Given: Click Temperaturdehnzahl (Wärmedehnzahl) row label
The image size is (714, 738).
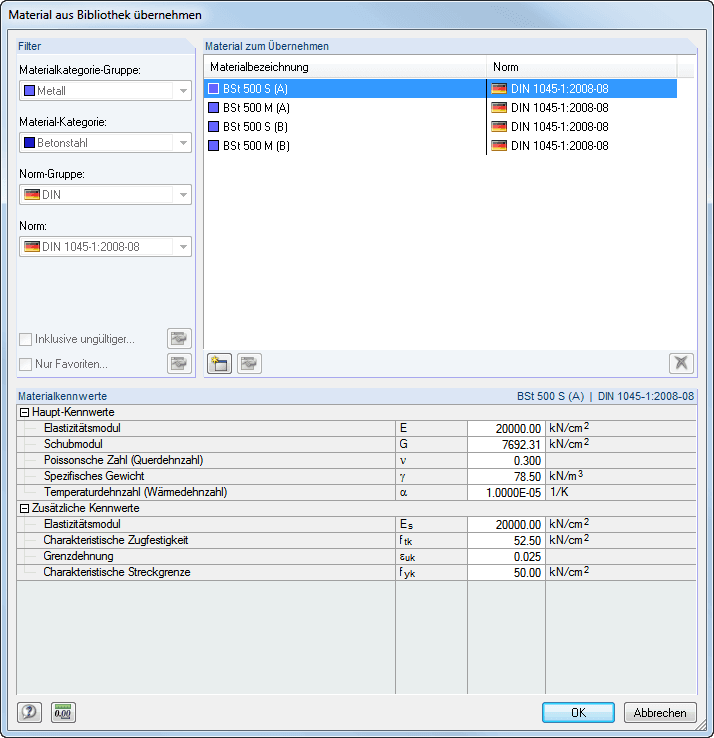Looking at the screenshot, I should click(x=136, y=492).
